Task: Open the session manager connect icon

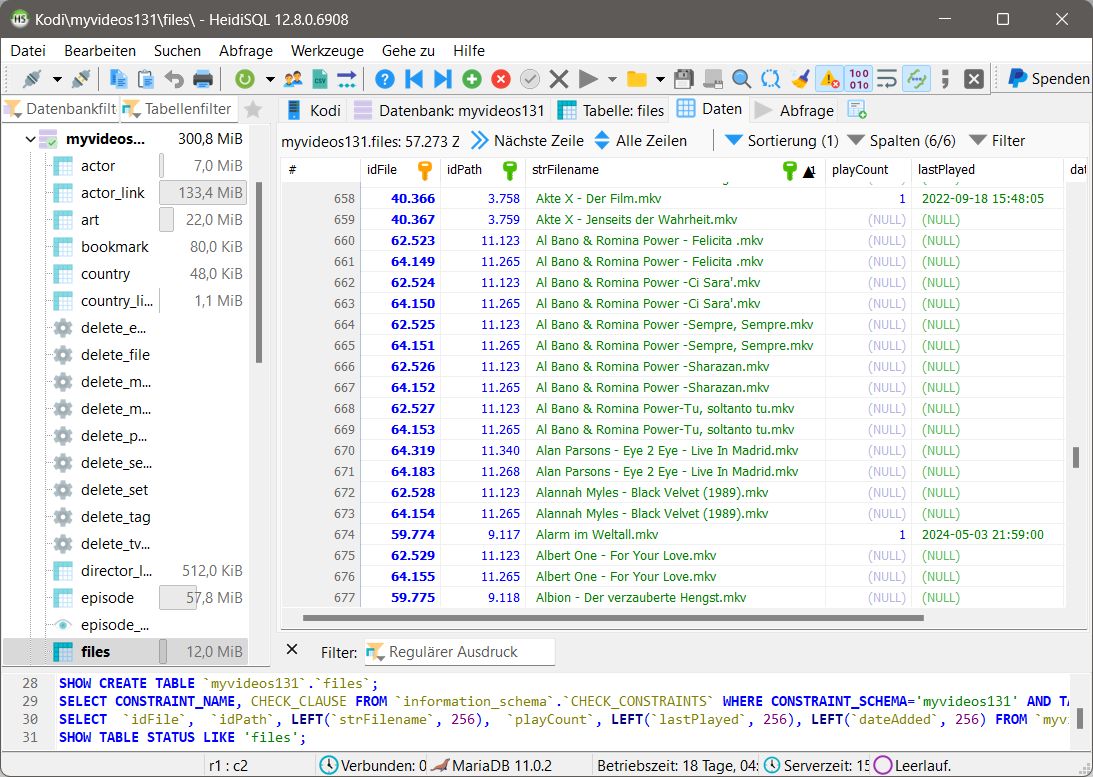Action: [x=32, y=79]
